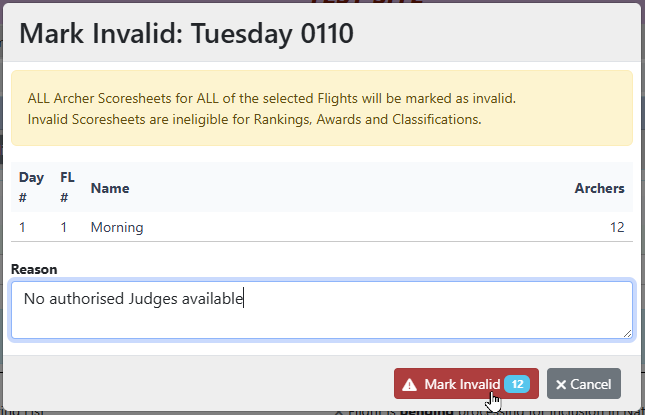
Task: Click the blue 12 badge on Mark Invalid
Action: pyautogui.click(x=516, y=384)
